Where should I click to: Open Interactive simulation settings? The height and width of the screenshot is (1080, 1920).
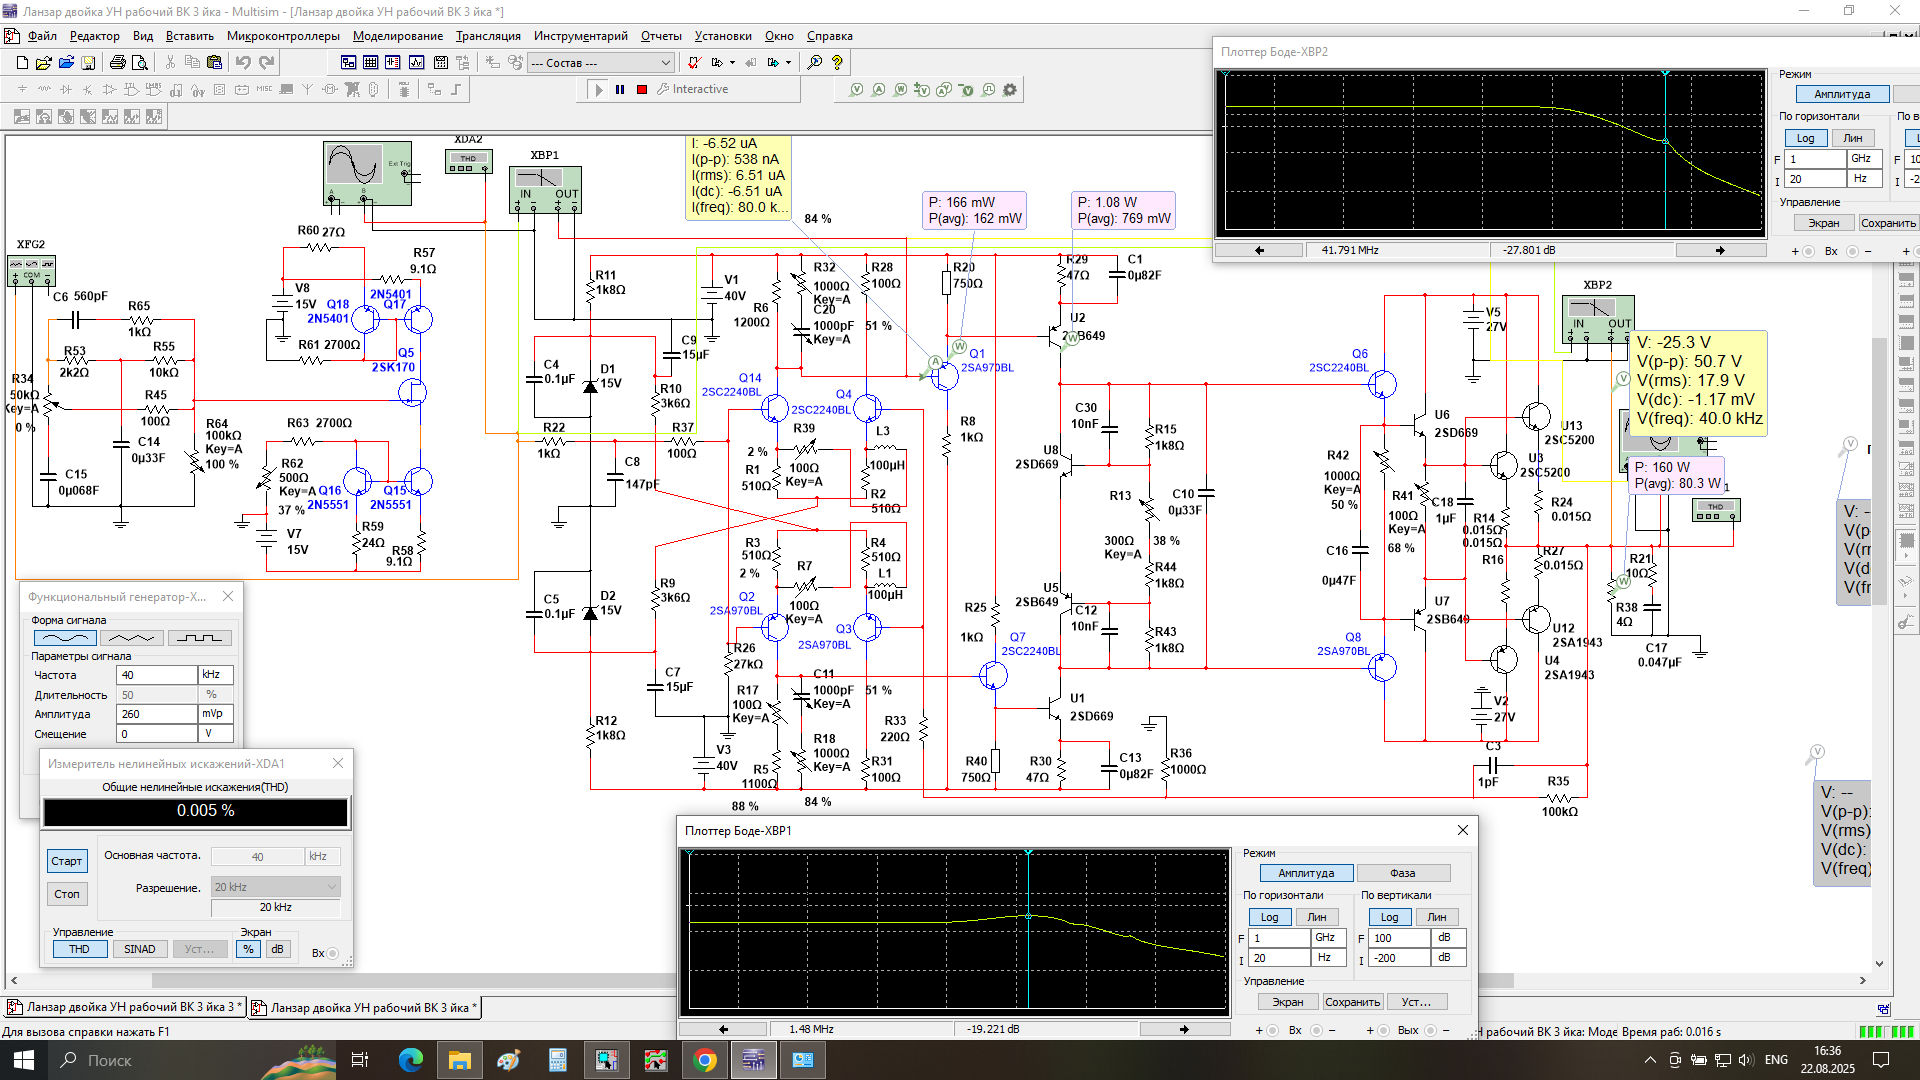(692, 89)
